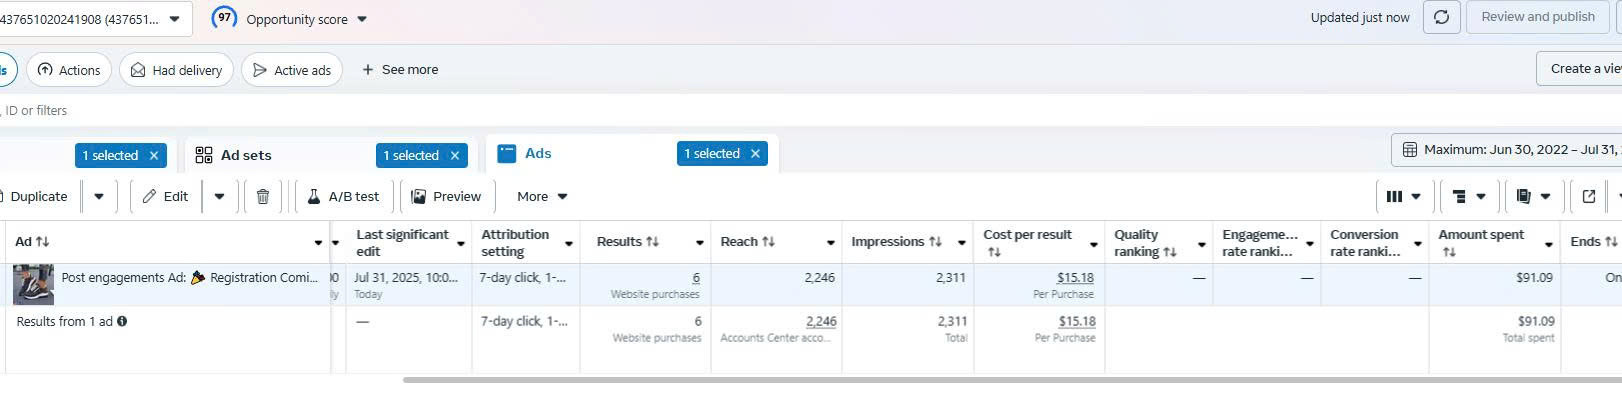The width and height of the screenshot is (1622, 410).
Task: Click the info icon beside Results from 1 ad
Action: (x=122, y=322)
